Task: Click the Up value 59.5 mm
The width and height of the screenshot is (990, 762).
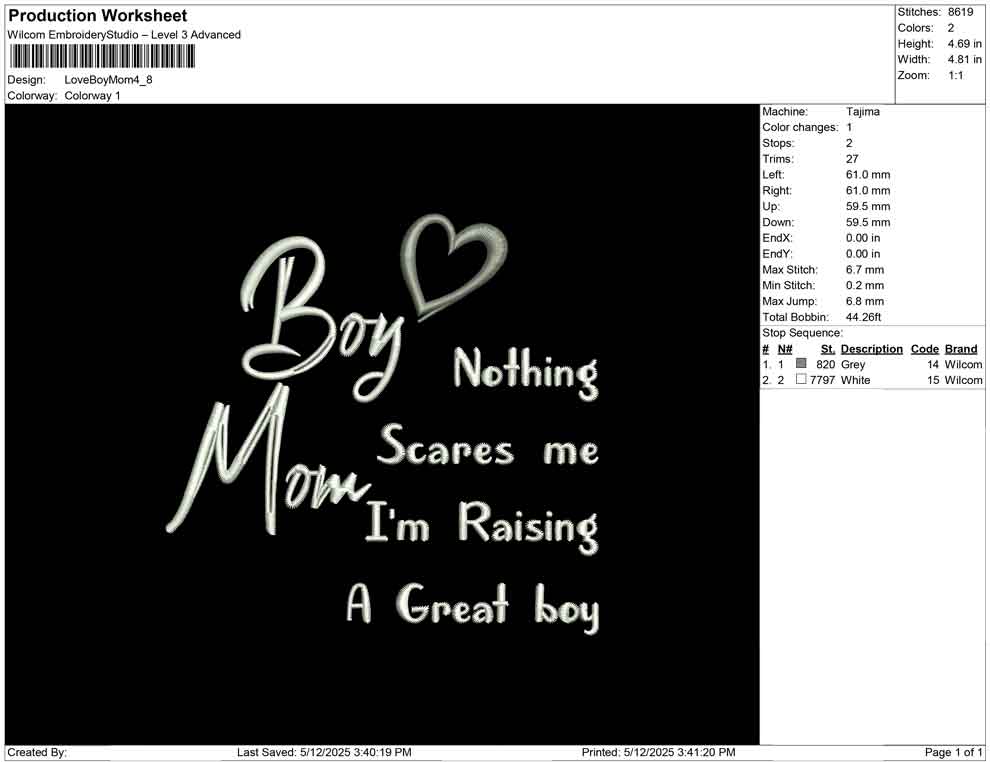Action: (x=868, y=206)
